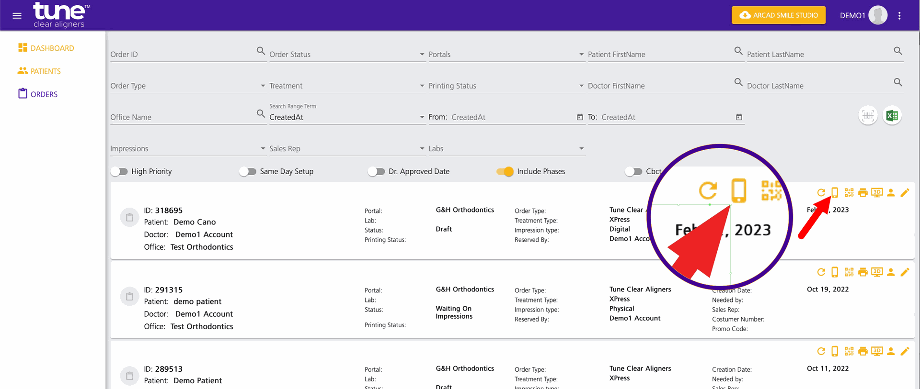Enable the High Priority toggle
This screenshot has width=920, height=389.
click(119, 171)
